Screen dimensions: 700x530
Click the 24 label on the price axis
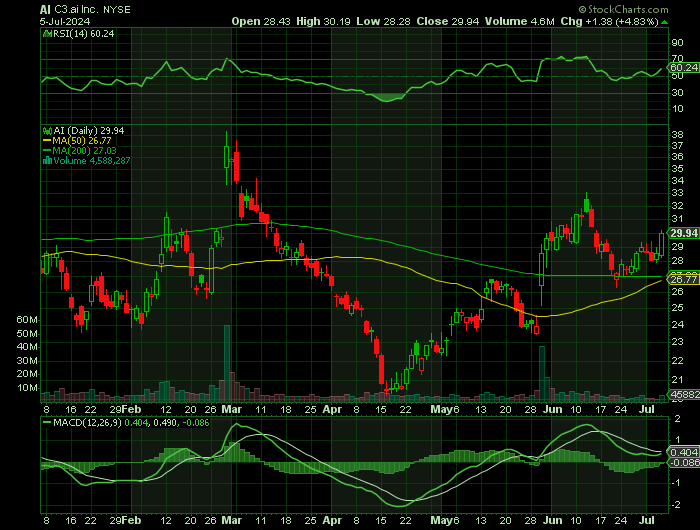677,325
